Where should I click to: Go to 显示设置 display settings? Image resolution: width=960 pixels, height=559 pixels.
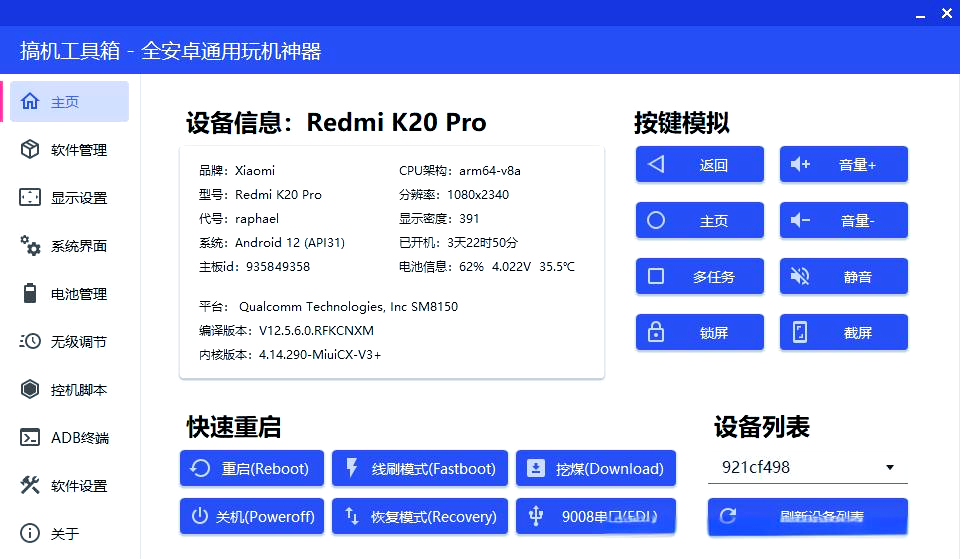click(x=69, y=197)
